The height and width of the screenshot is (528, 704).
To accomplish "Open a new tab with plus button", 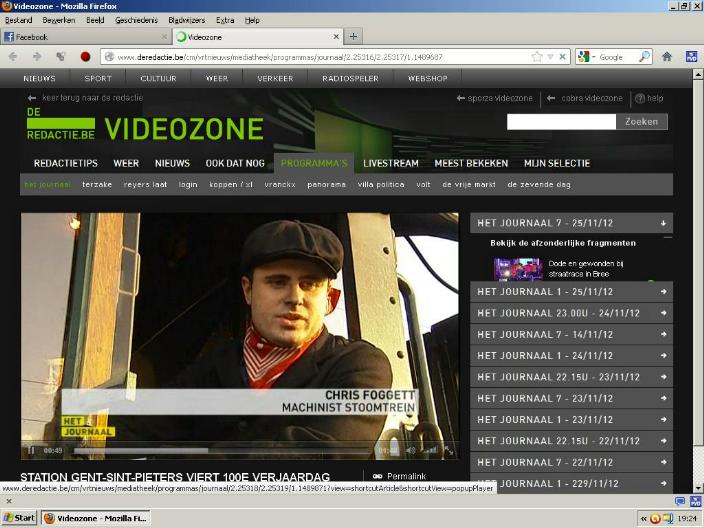I will point(353,37).
